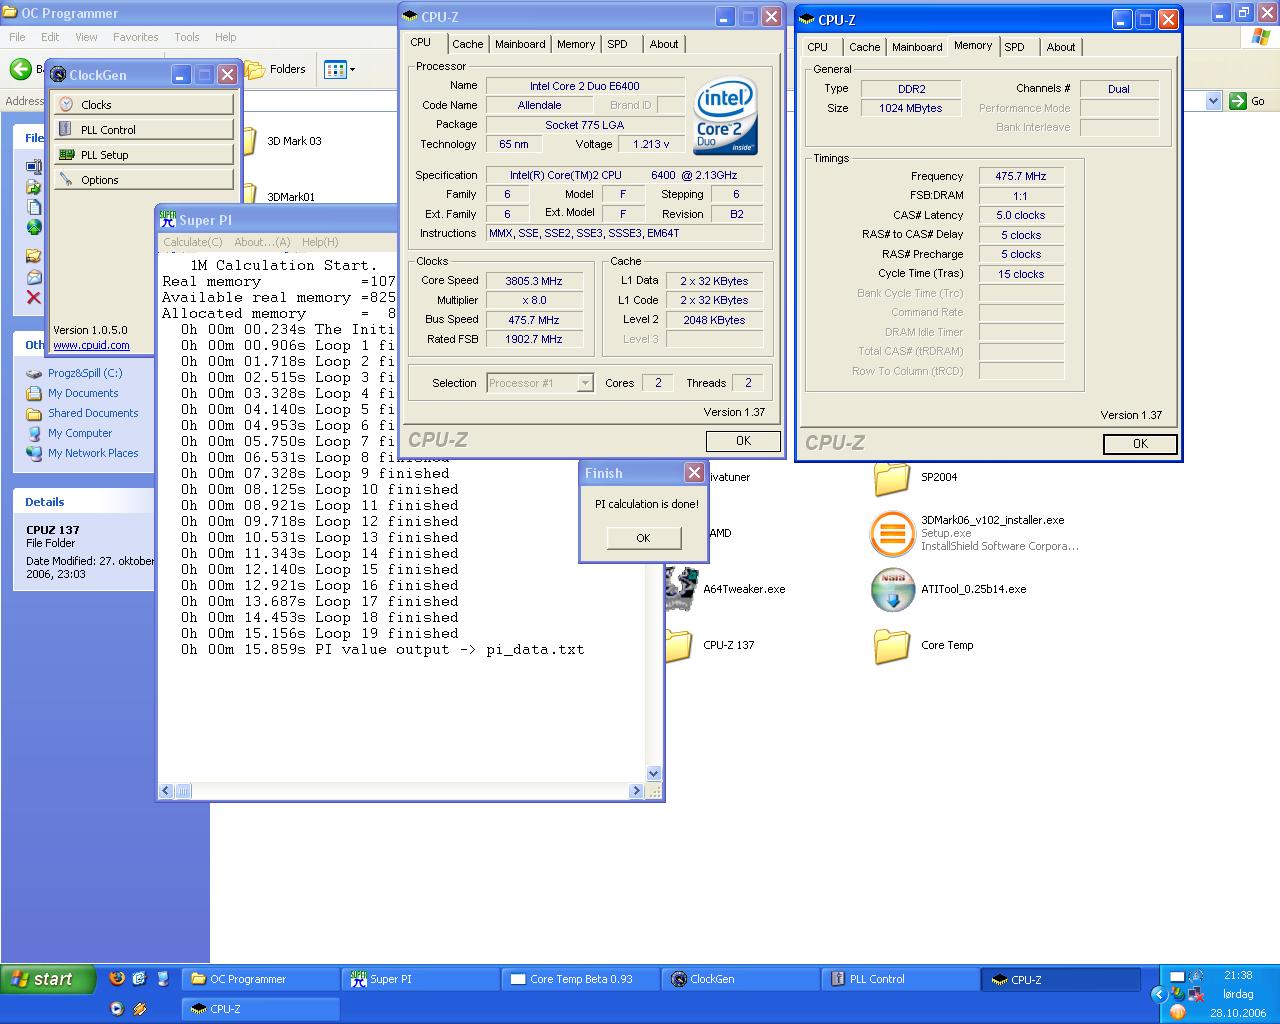This screenshot has width=1280, height=1024.
Task: Open the File menu in OC Programmer explorer
Action: (18, 37)
